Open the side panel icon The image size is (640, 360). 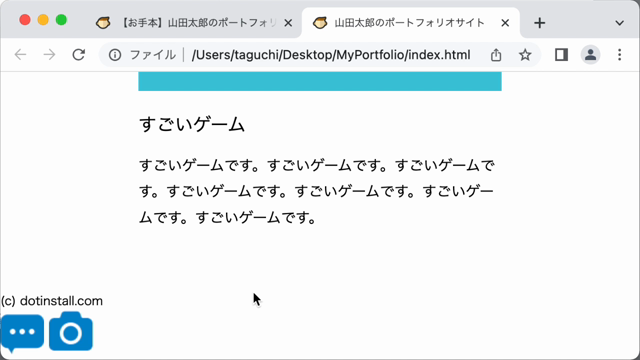[x=561, y=55]
